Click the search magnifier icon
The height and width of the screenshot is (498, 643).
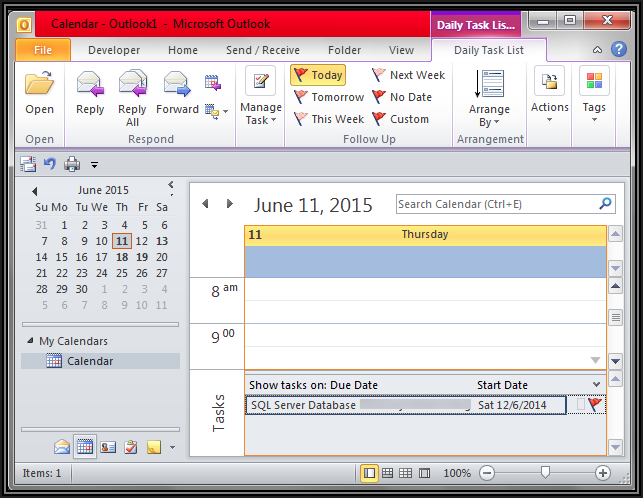(605, 203)
